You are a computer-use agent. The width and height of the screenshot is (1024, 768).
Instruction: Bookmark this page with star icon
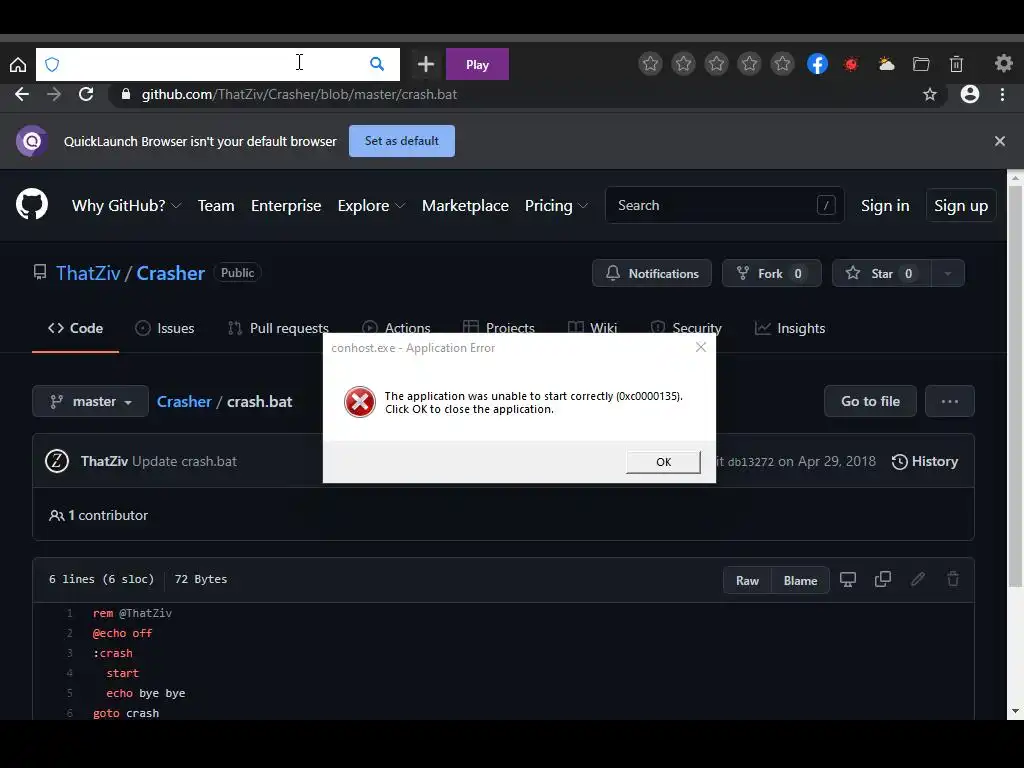(930, 95)
